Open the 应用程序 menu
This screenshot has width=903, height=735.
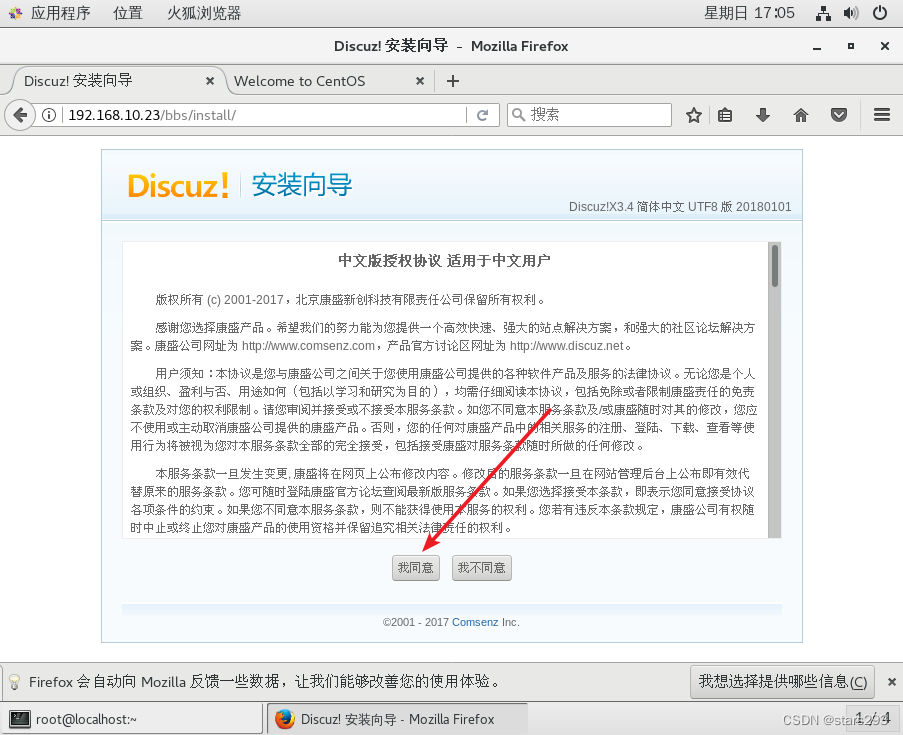pos(60,13)
